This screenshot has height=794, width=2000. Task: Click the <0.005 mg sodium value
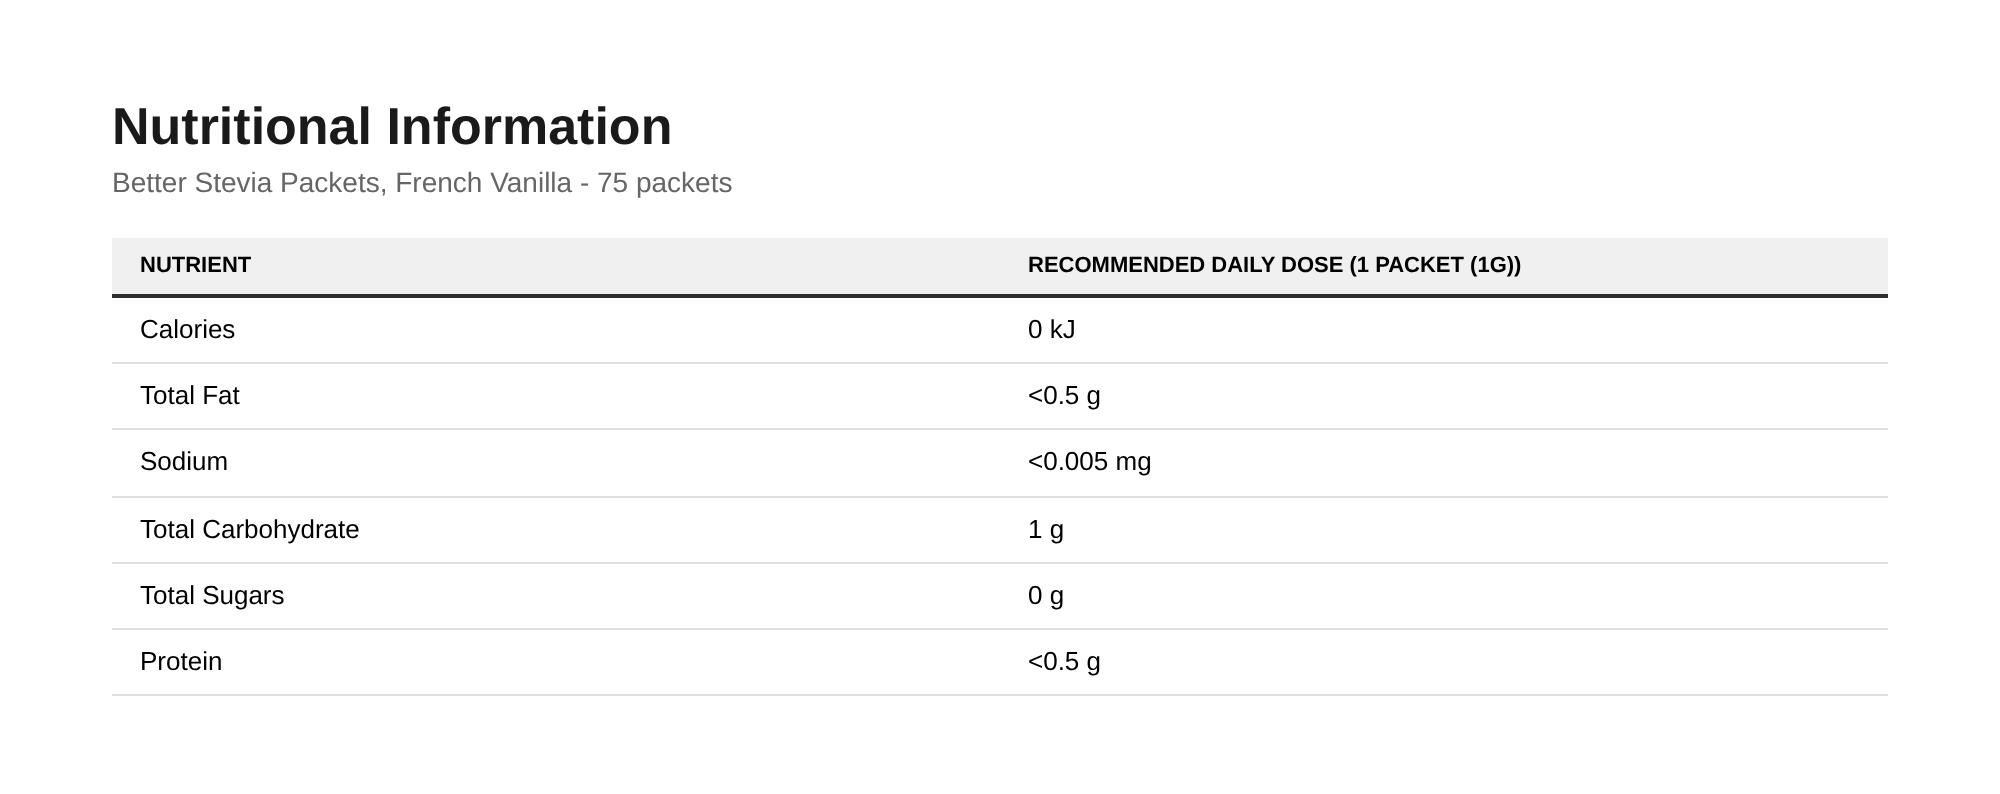(x=1089, y=461)
